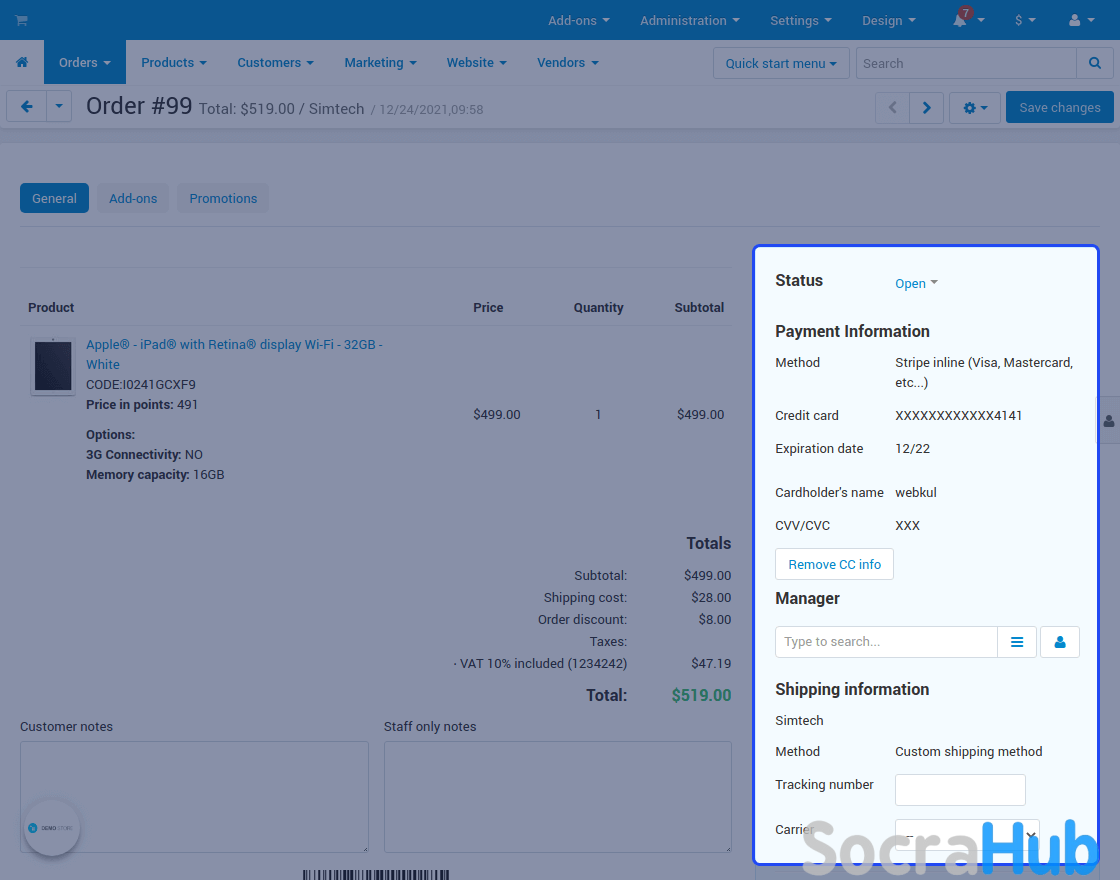Open the Orders menu
This screenshot has width=1120, height=880.
coord(85,62)
